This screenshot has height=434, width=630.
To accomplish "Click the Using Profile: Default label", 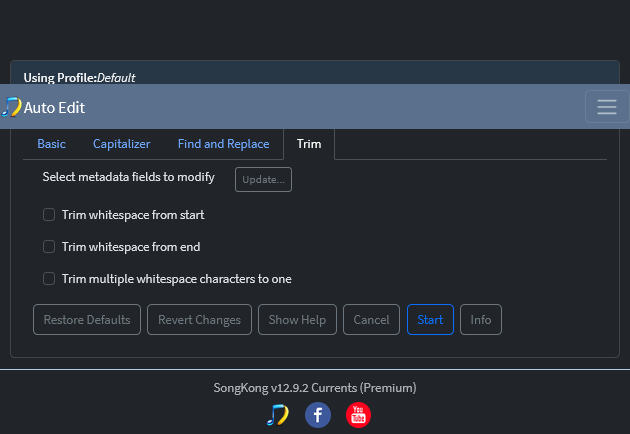I will [80, 78].
